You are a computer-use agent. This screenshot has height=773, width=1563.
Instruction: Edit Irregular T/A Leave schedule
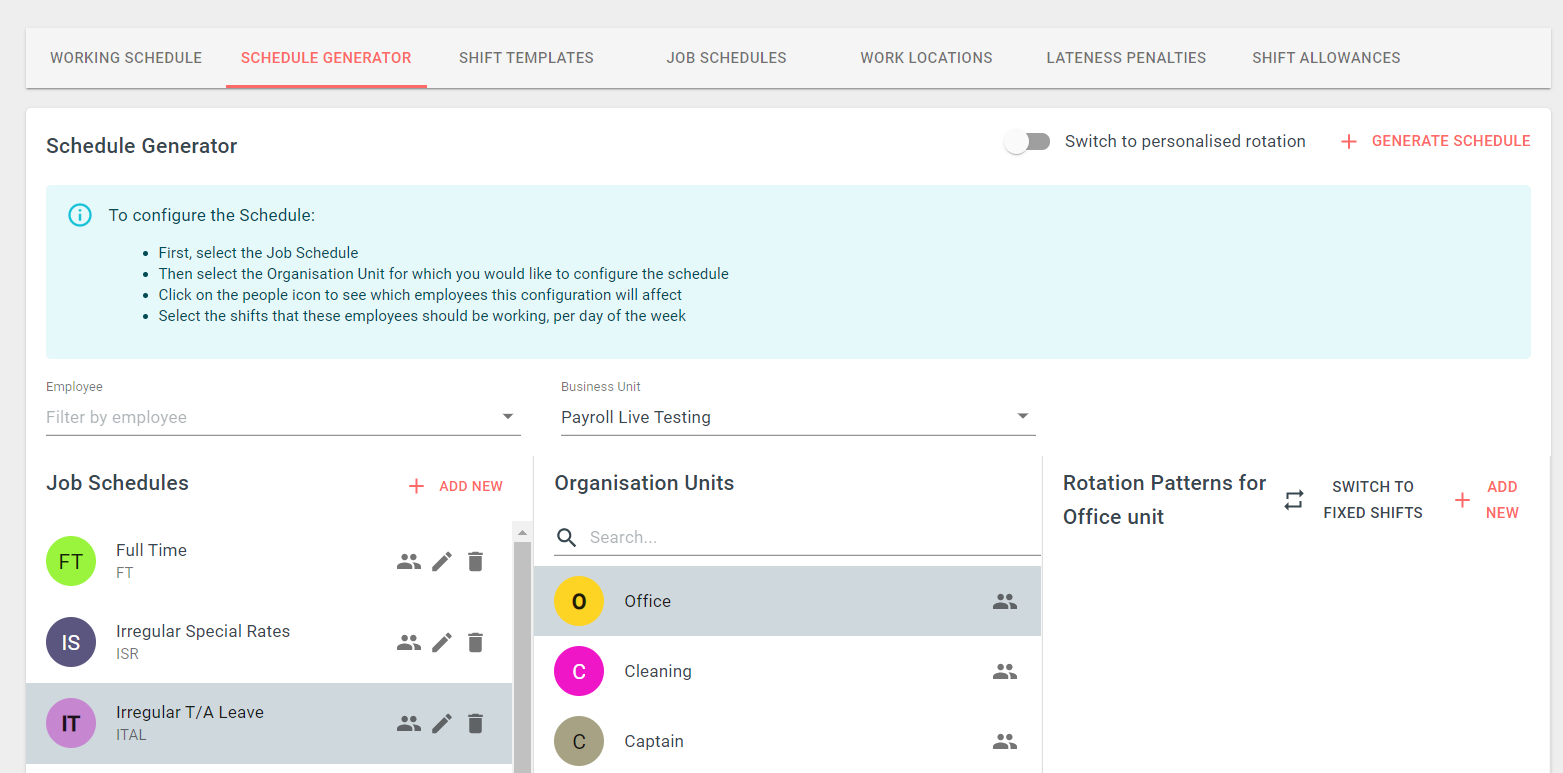(442, 724)
